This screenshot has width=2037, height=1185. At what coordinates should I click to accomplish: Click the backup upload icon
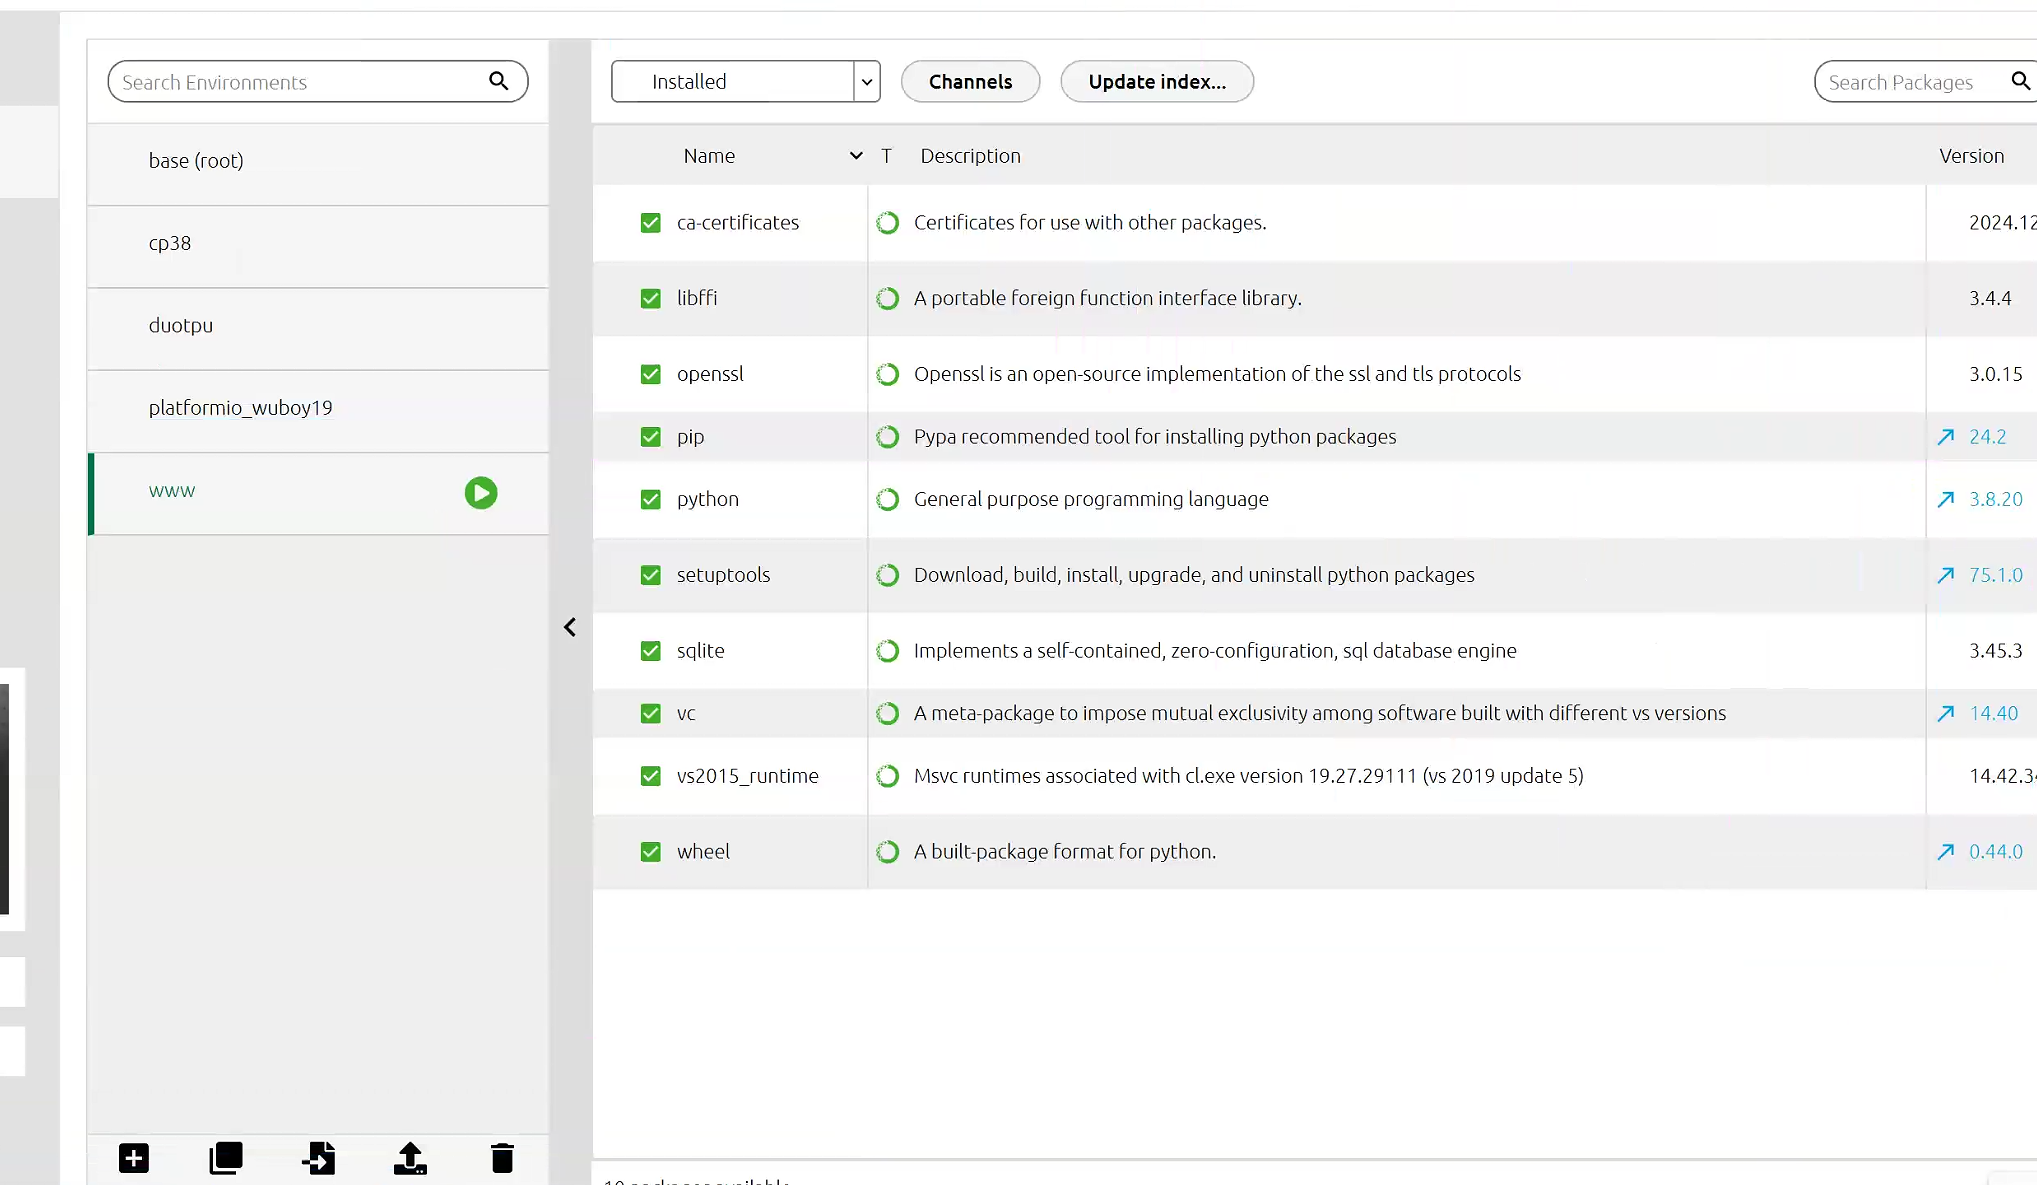coord(410,1158)
